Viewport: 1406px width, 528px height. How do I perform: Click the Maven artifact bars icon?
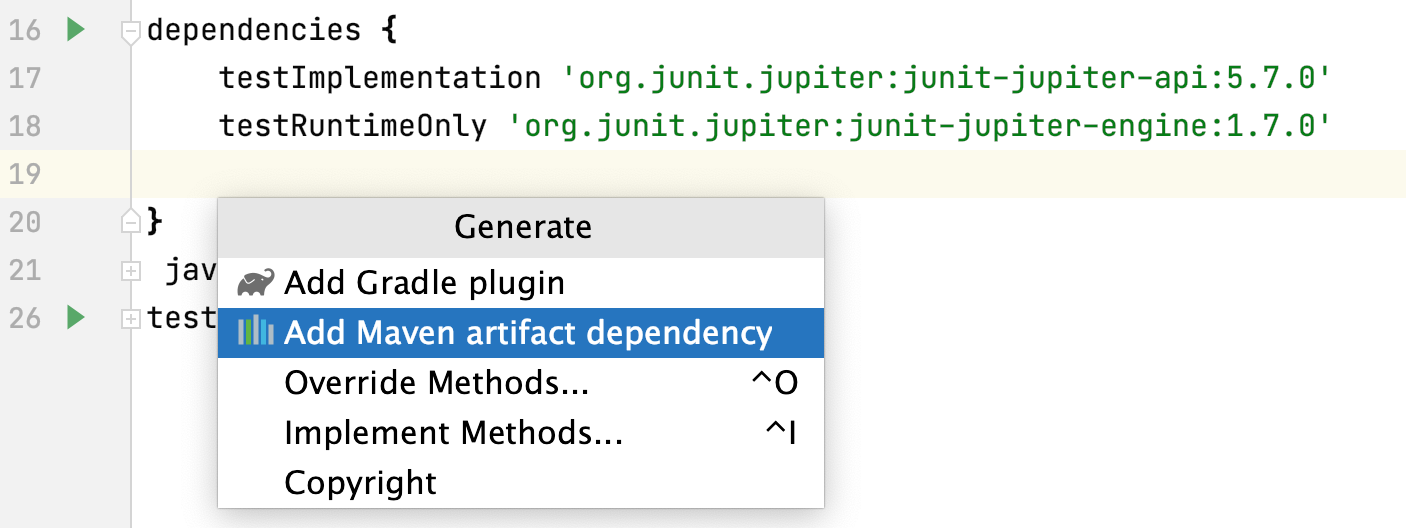(255, 332)
